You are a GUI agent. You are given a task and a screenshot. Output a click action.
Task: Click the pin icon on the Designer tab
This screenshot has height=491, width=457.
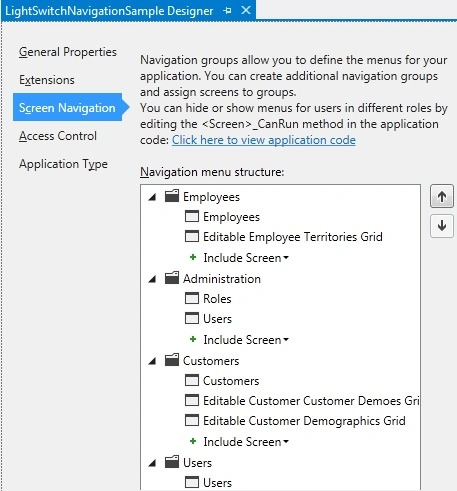(227, 11)
